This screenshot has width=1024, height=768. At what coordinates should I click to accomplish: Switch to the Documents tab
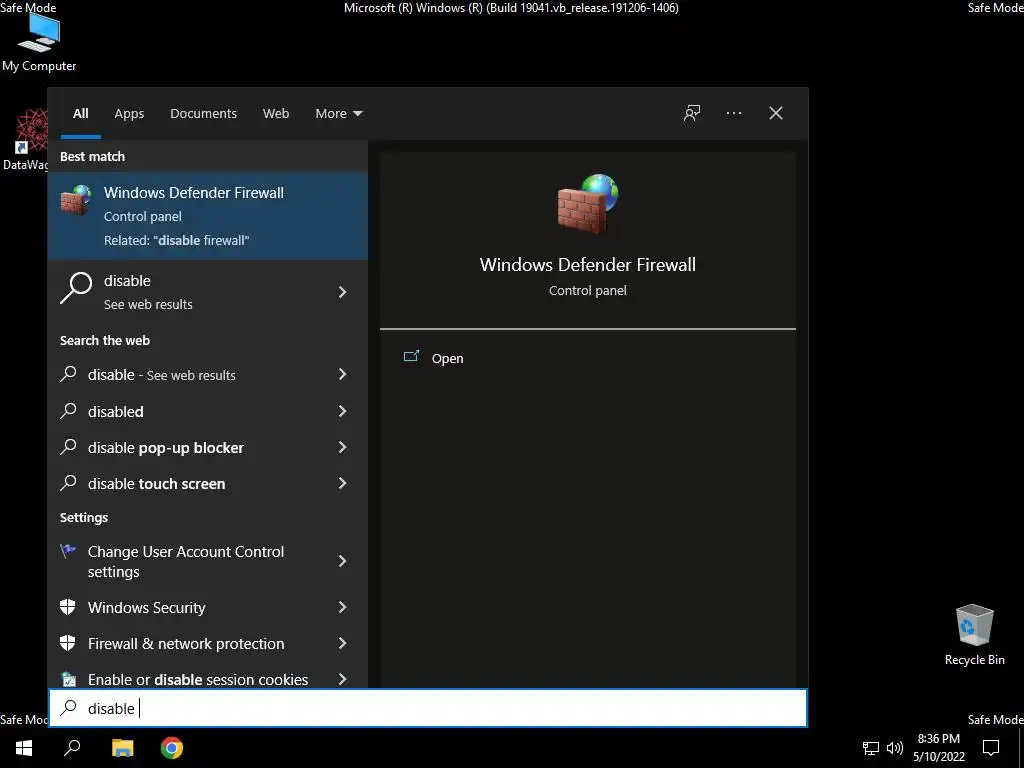click(203, 114)
